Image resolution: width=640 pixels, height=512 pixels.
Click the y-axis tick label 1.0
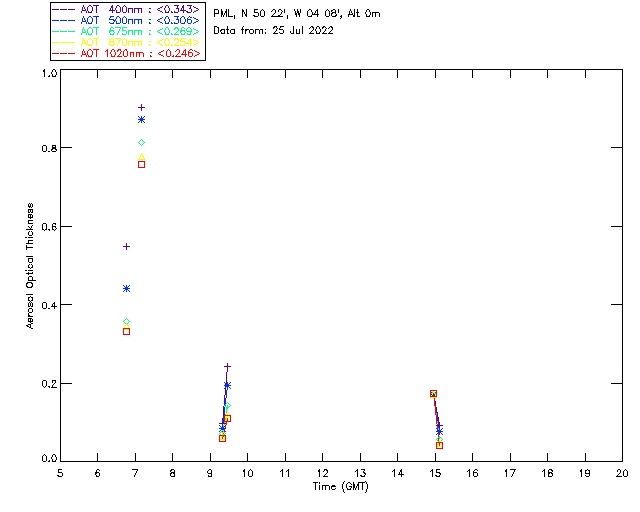coord(49,73)
